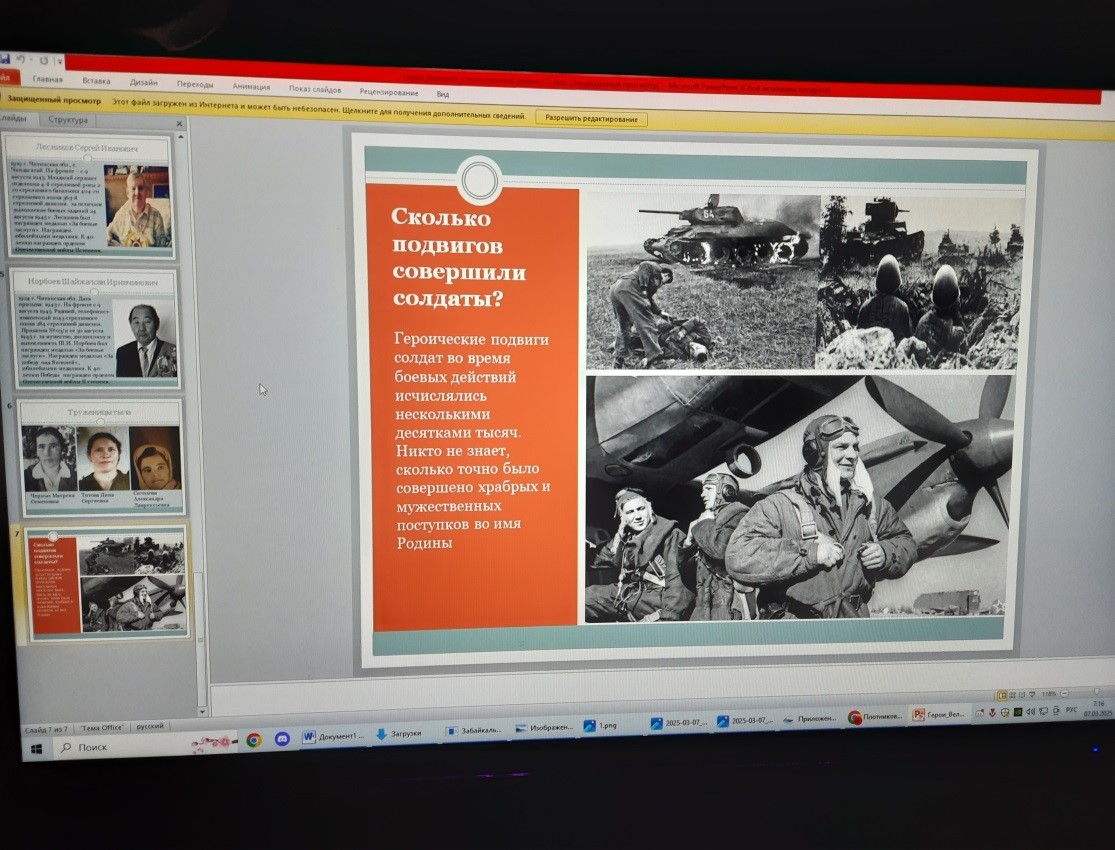Click the network tray icon

1044,711
